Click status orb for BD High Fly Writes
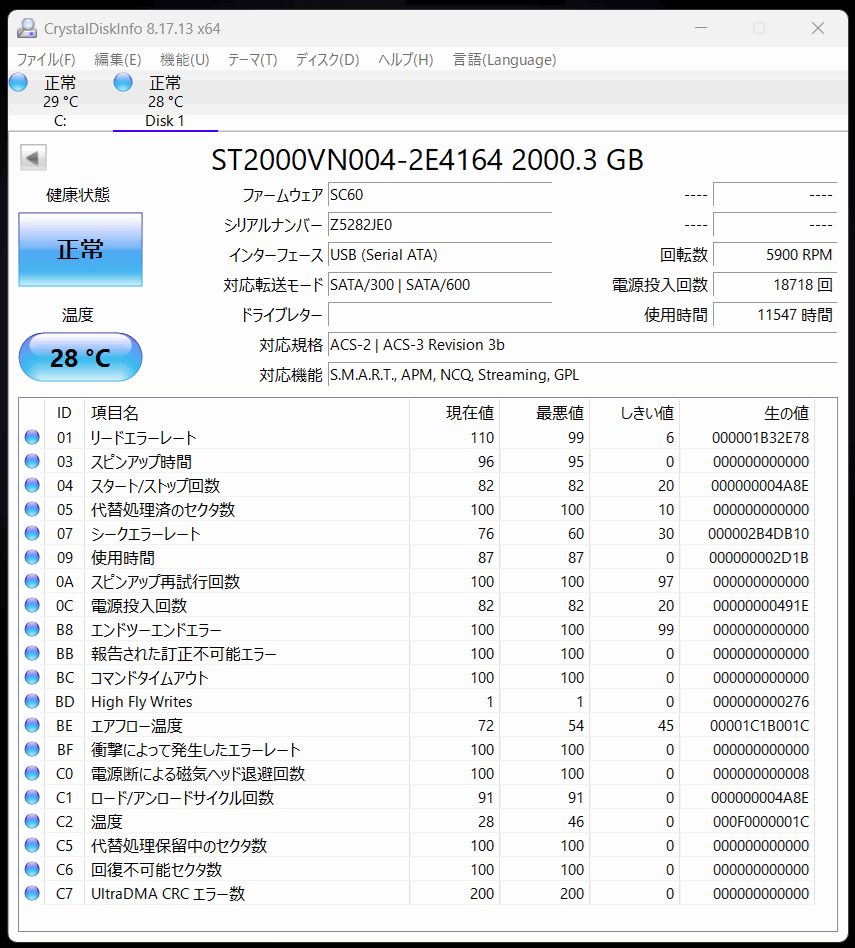 32,701
